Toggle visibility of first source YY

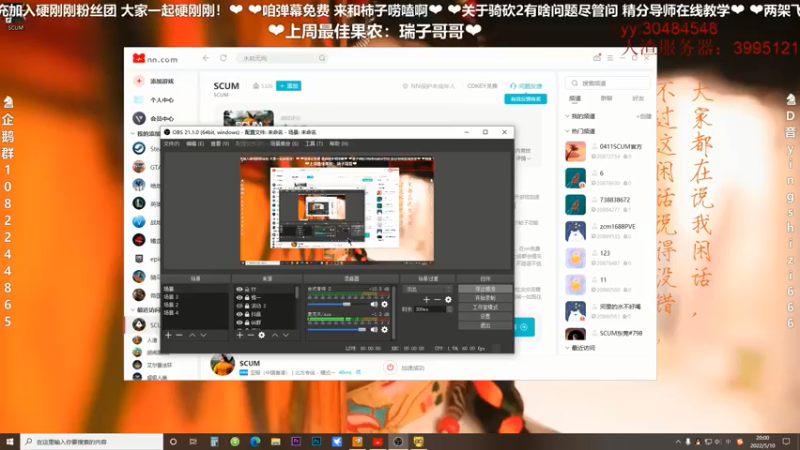[239, 289]
